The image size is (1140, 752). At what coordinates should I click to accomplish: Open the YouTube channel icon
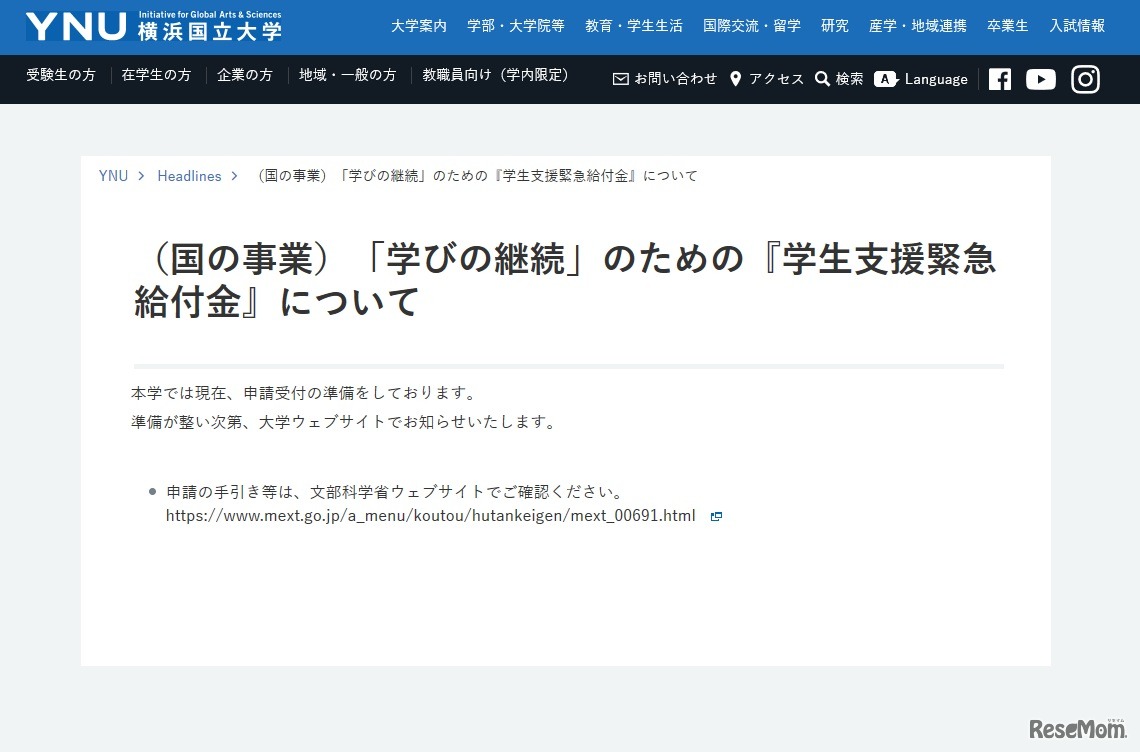click(1041, 79)
